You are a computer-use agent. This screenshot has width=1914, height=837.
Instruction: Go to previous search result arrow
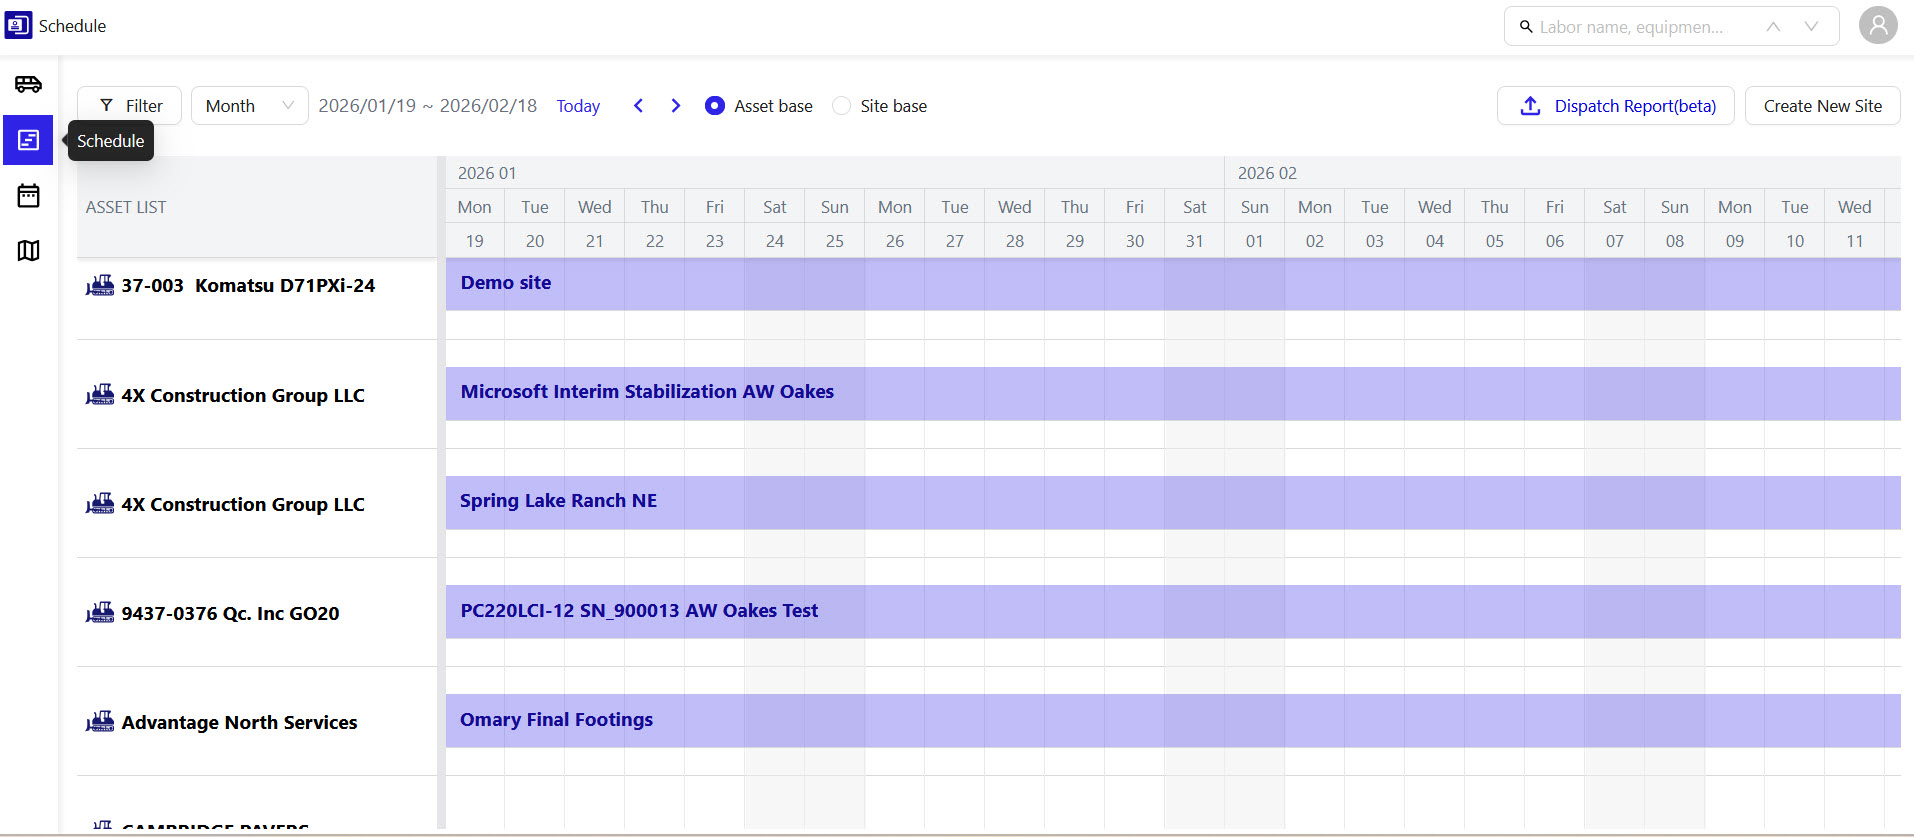tap(1773, 27)
